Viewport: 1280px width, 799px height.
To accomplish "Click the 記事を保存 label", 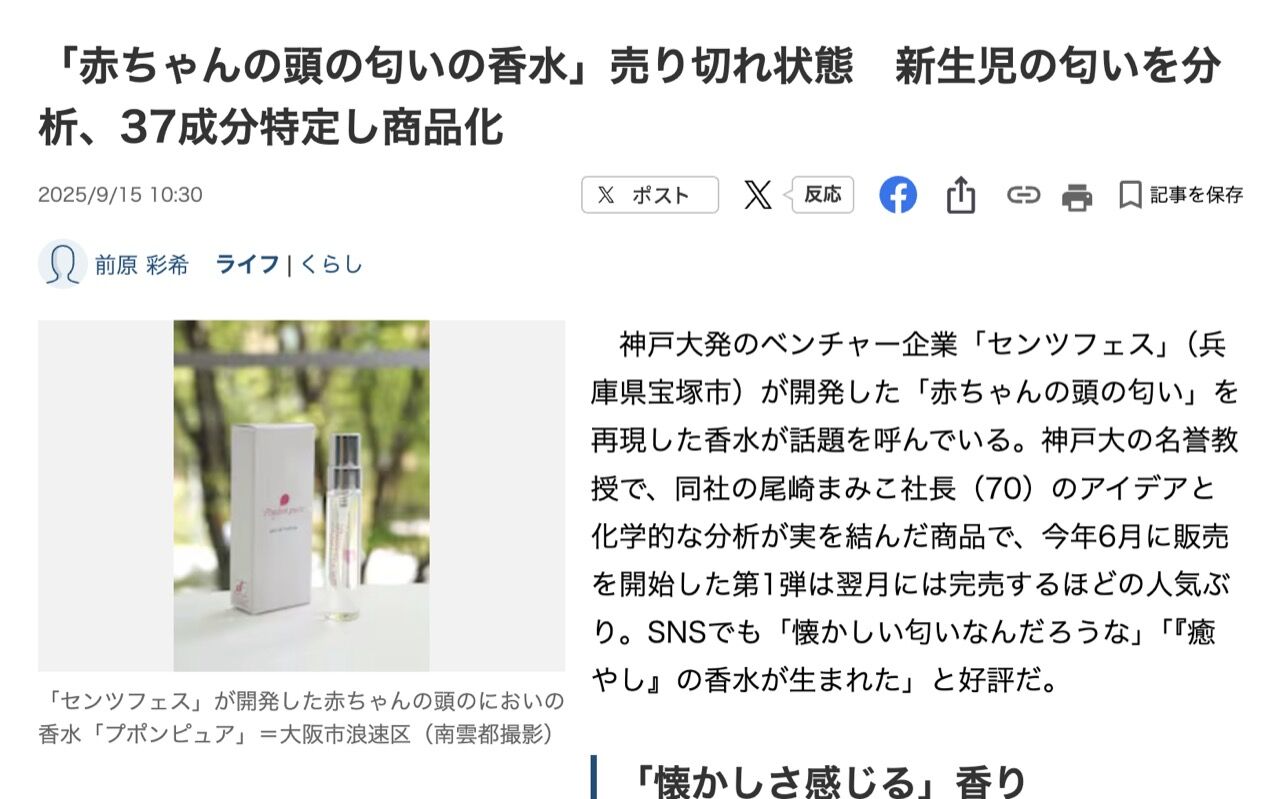I will click(x=1196, y=195).
